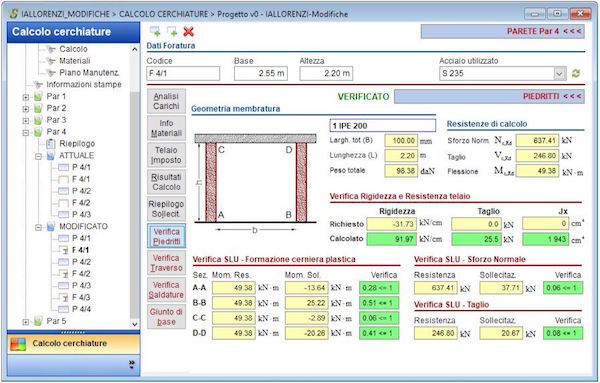Collapse the MODIFICATO tree node
600x383 pixels.
coord(38,227)
